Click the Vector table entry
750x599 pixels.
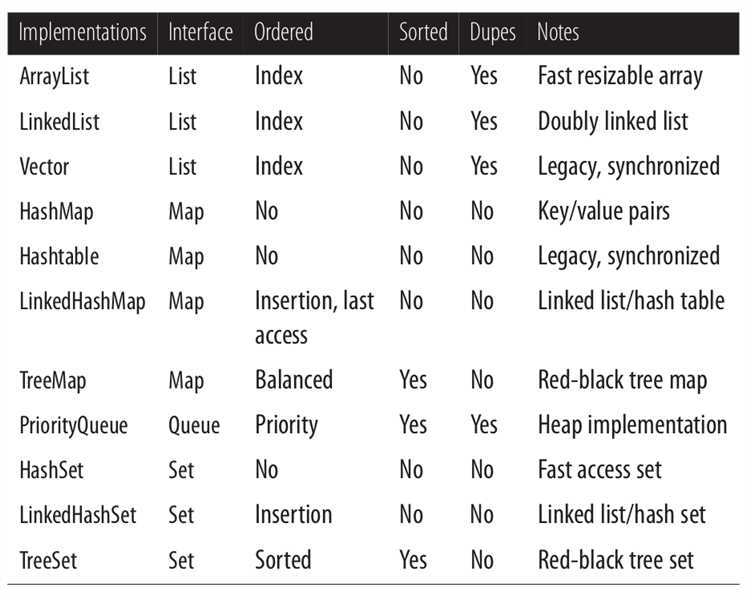point(44,167)
